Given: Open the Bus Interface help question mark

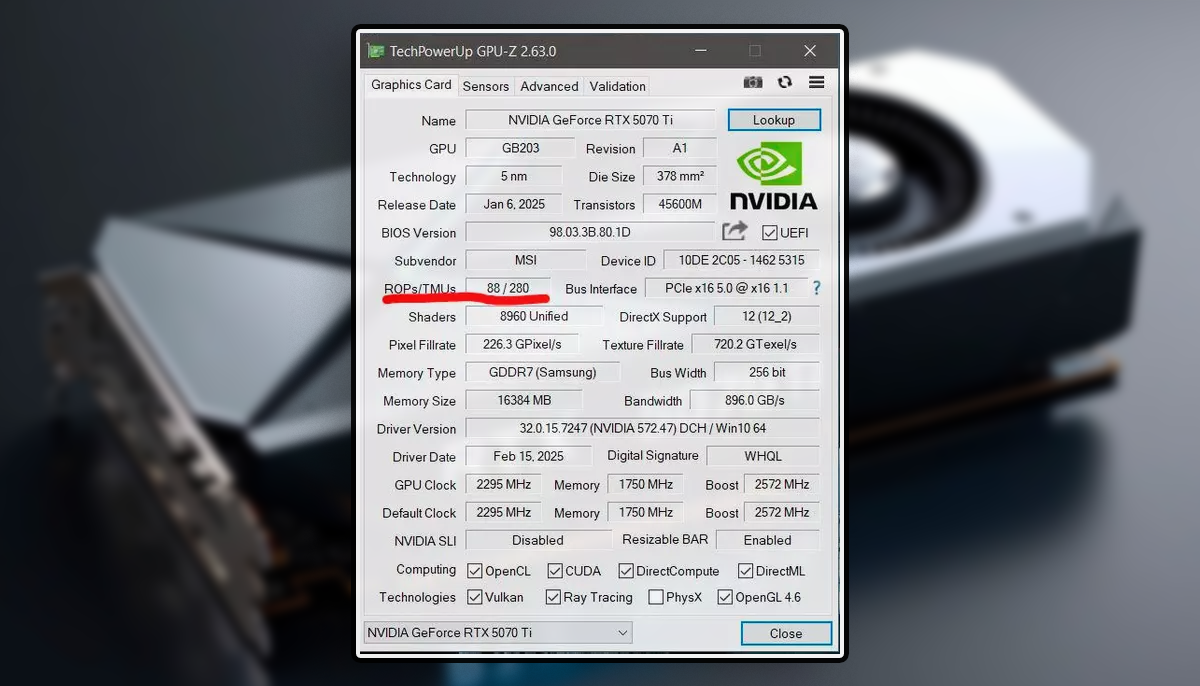Looking at the screenshot, I should 817,288.
